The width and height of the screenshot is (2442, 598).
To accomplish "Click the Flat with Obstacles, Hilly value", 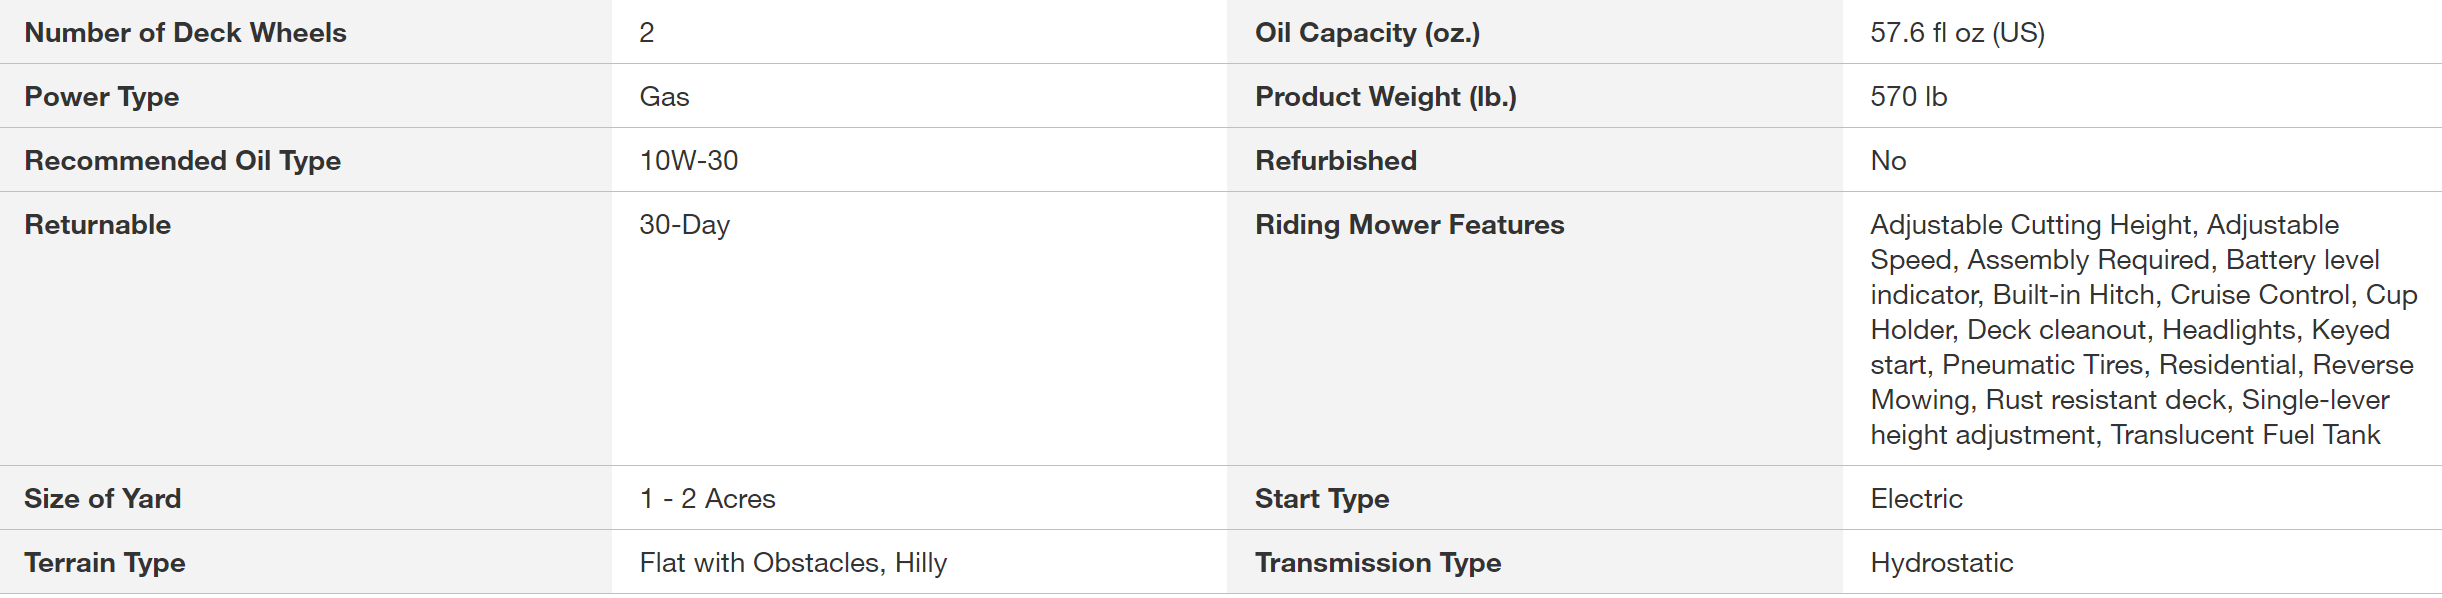I will tap(792, 562).
